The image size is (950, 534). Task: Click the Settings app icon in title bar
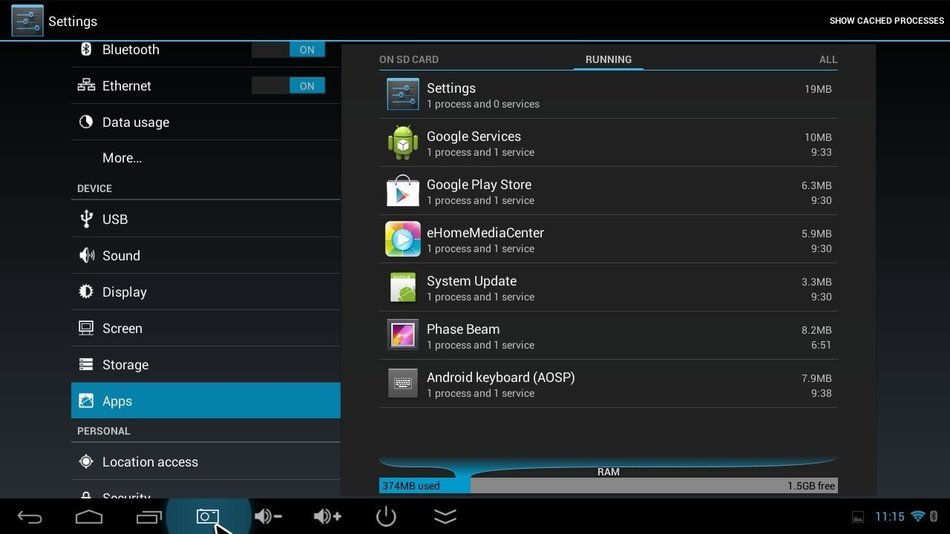tap(27, 21)
